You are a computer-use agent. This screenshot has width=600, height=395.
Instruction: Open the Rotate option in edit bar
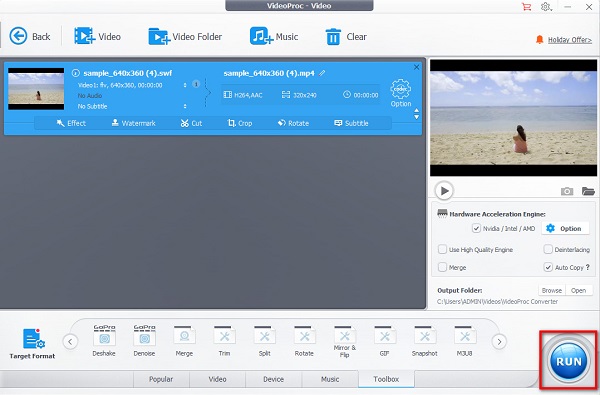pyautogui.click(x=293, y=123)
